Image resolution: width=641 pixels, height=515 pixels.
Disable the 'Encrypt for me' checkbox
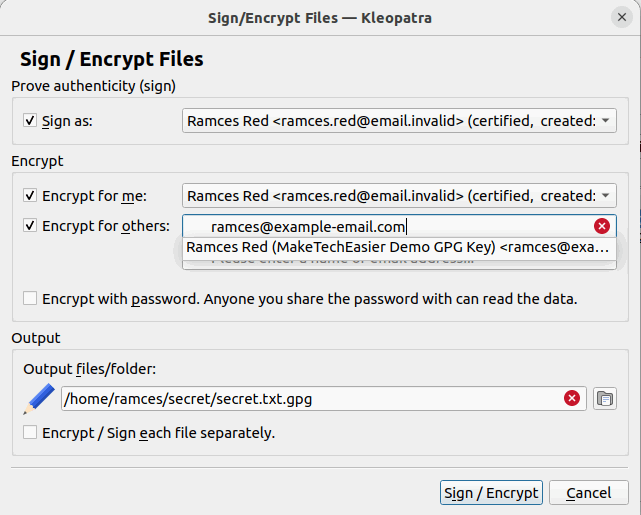pos(30,195)
